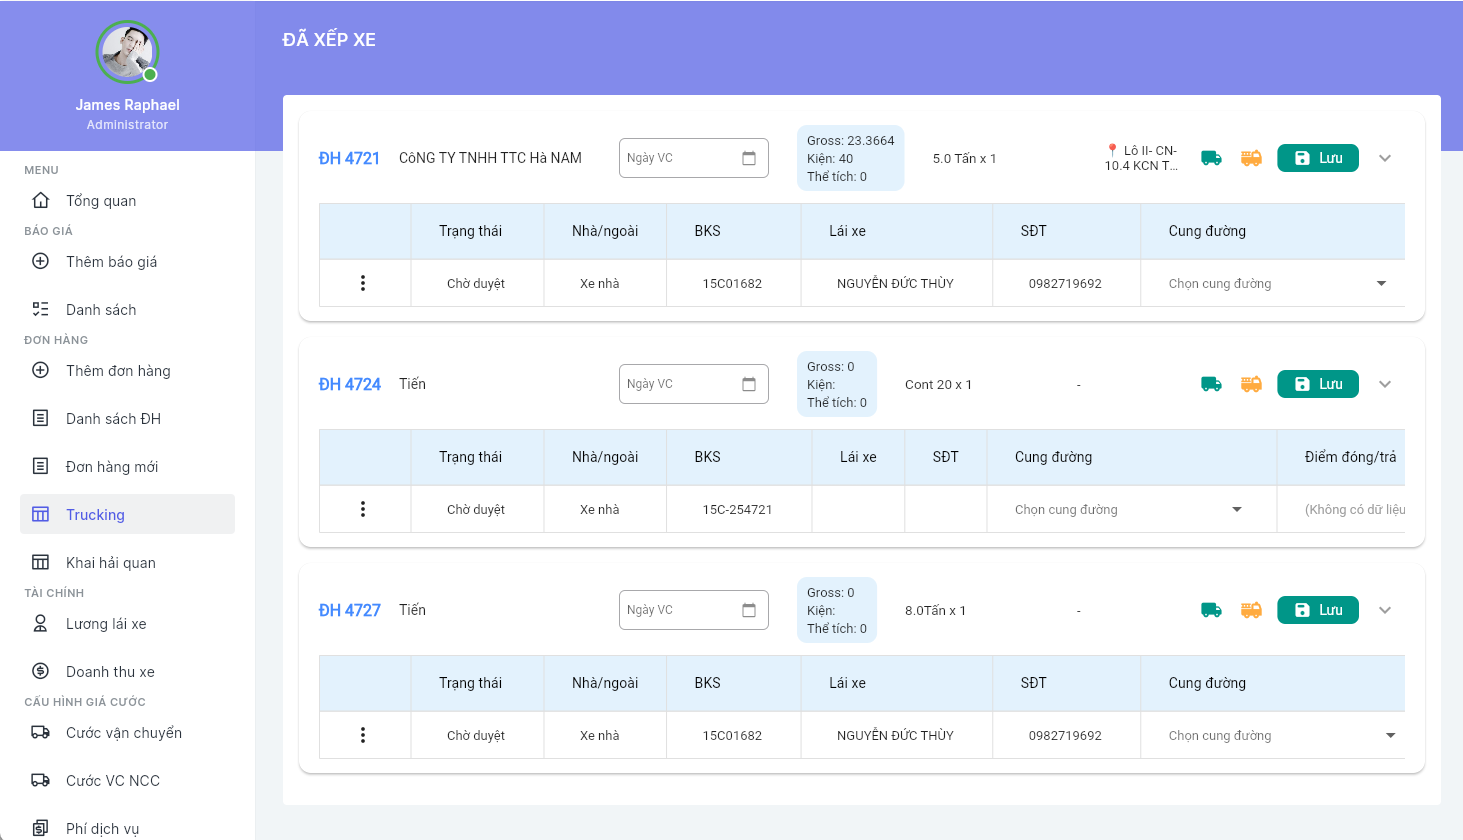
Task: Select Lương lái xe in sidebar
Action: [x=106, y=624]
